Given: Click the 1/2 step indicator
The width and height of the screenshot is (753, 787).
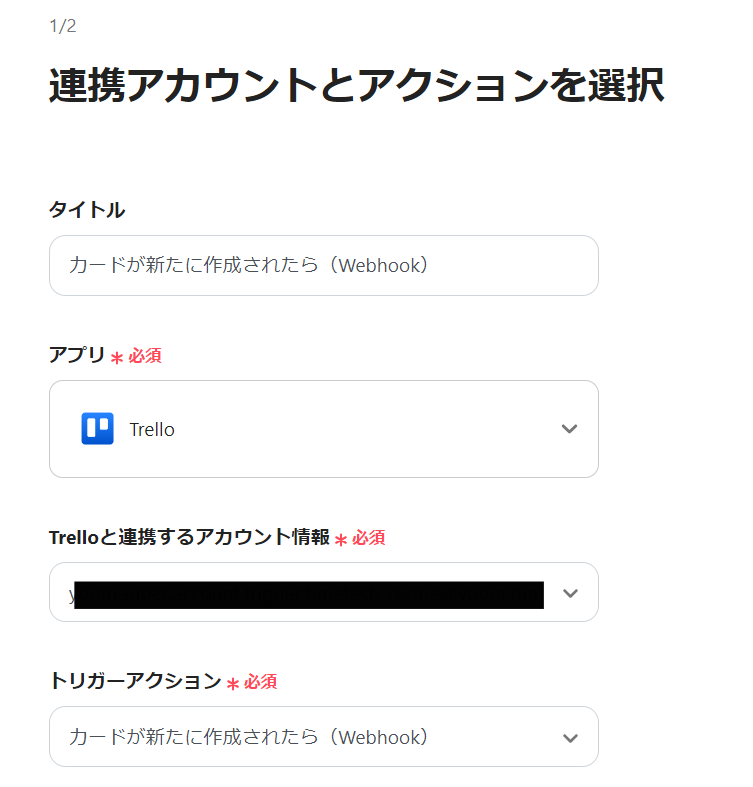Looking at the screenshot, I should click(x=62, y=26).
